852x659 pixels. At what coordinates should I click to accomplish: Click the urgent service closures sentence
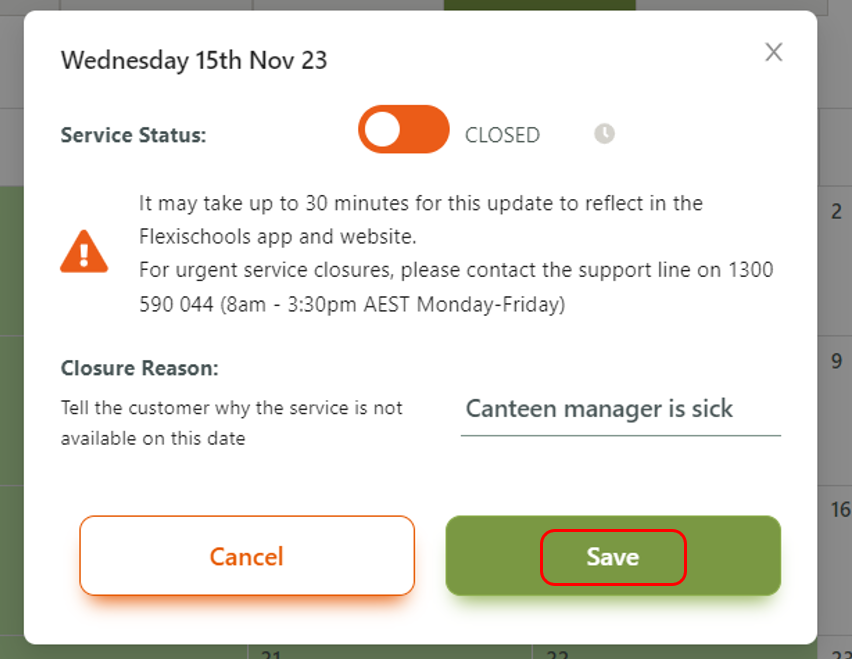pos(455,271)
